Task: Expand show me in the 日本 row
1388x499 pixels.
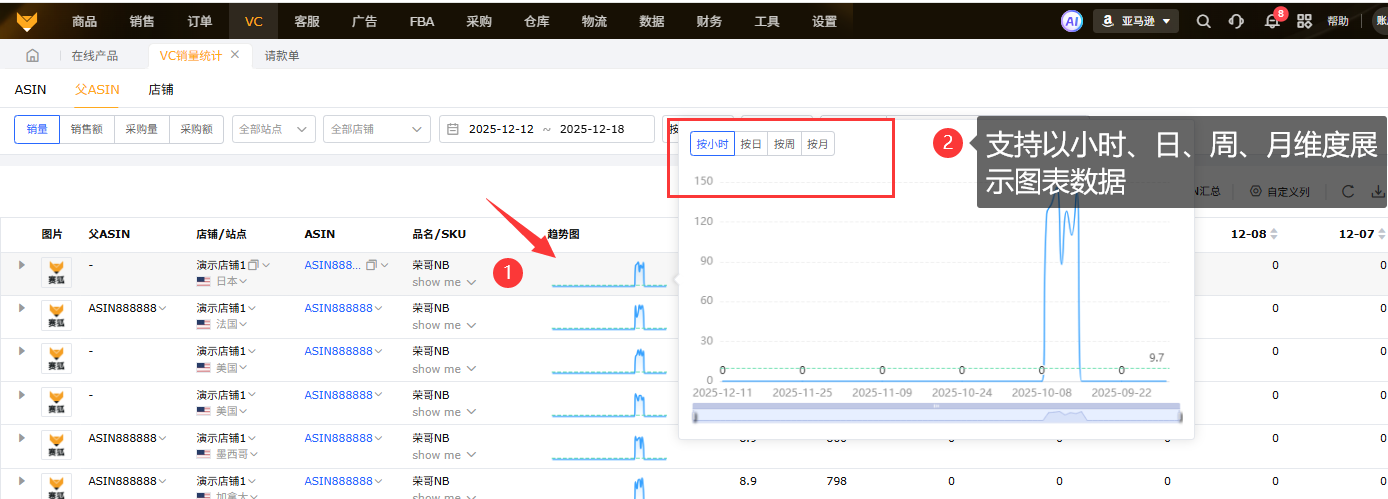Action: pos(444,282)
